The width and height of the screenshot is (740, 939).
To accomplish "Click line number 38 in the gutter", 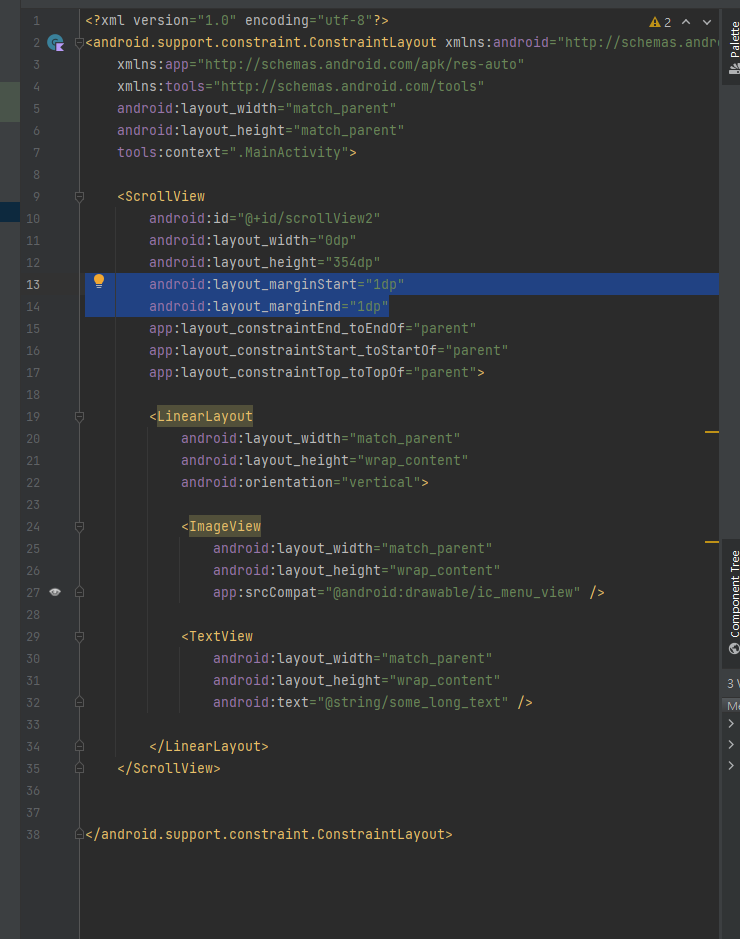I will [33, 834].
